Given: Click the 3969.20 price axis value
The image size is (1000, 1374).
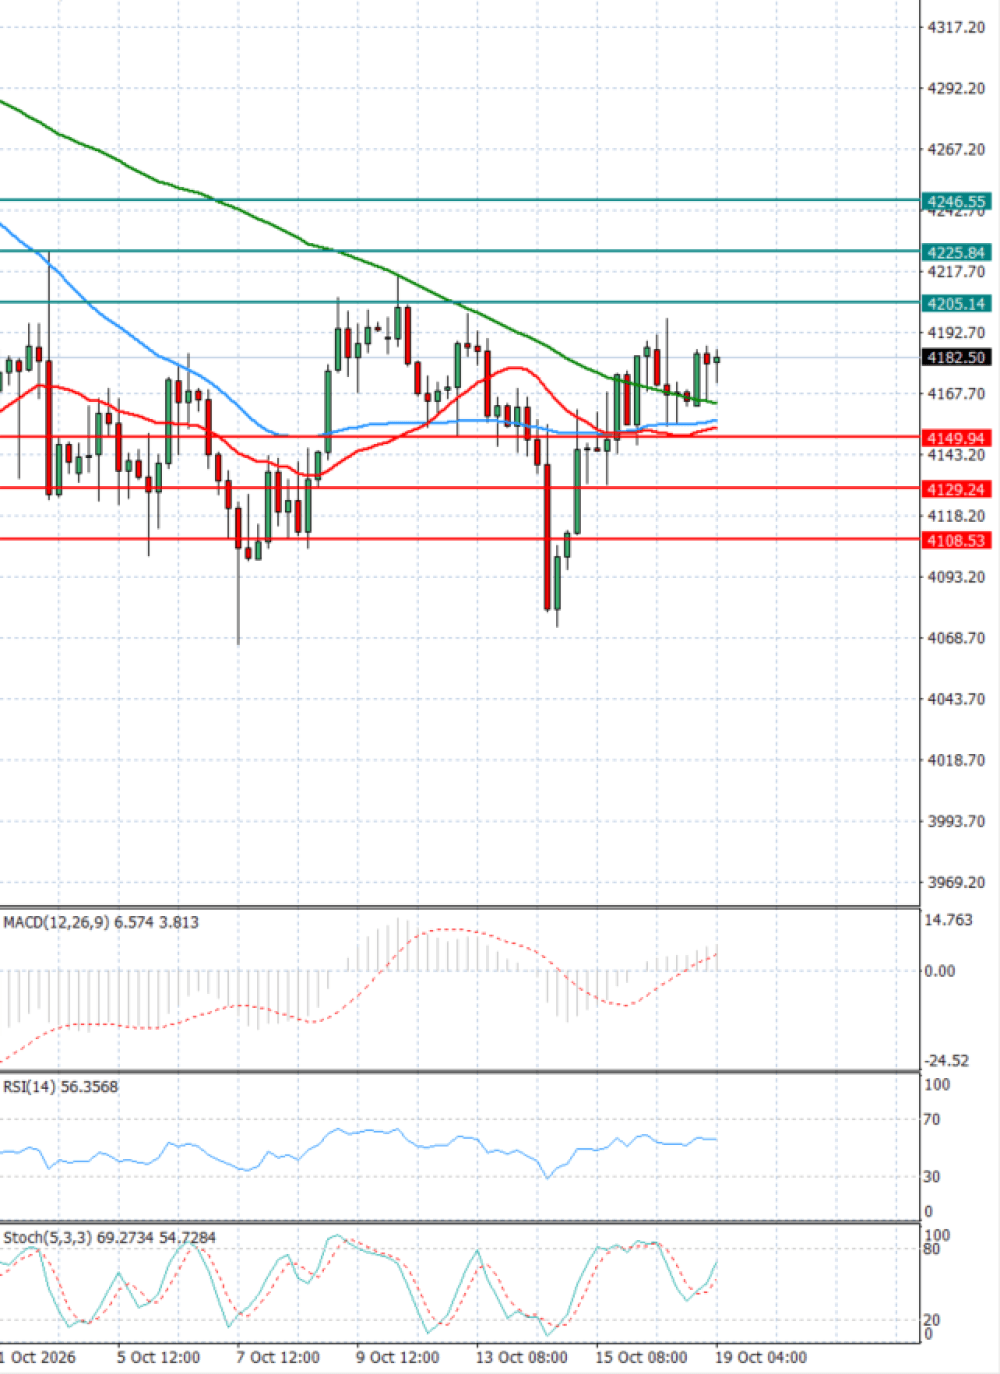Looking at the screenshot, I should pyautogui.click(x=956, y=882).
